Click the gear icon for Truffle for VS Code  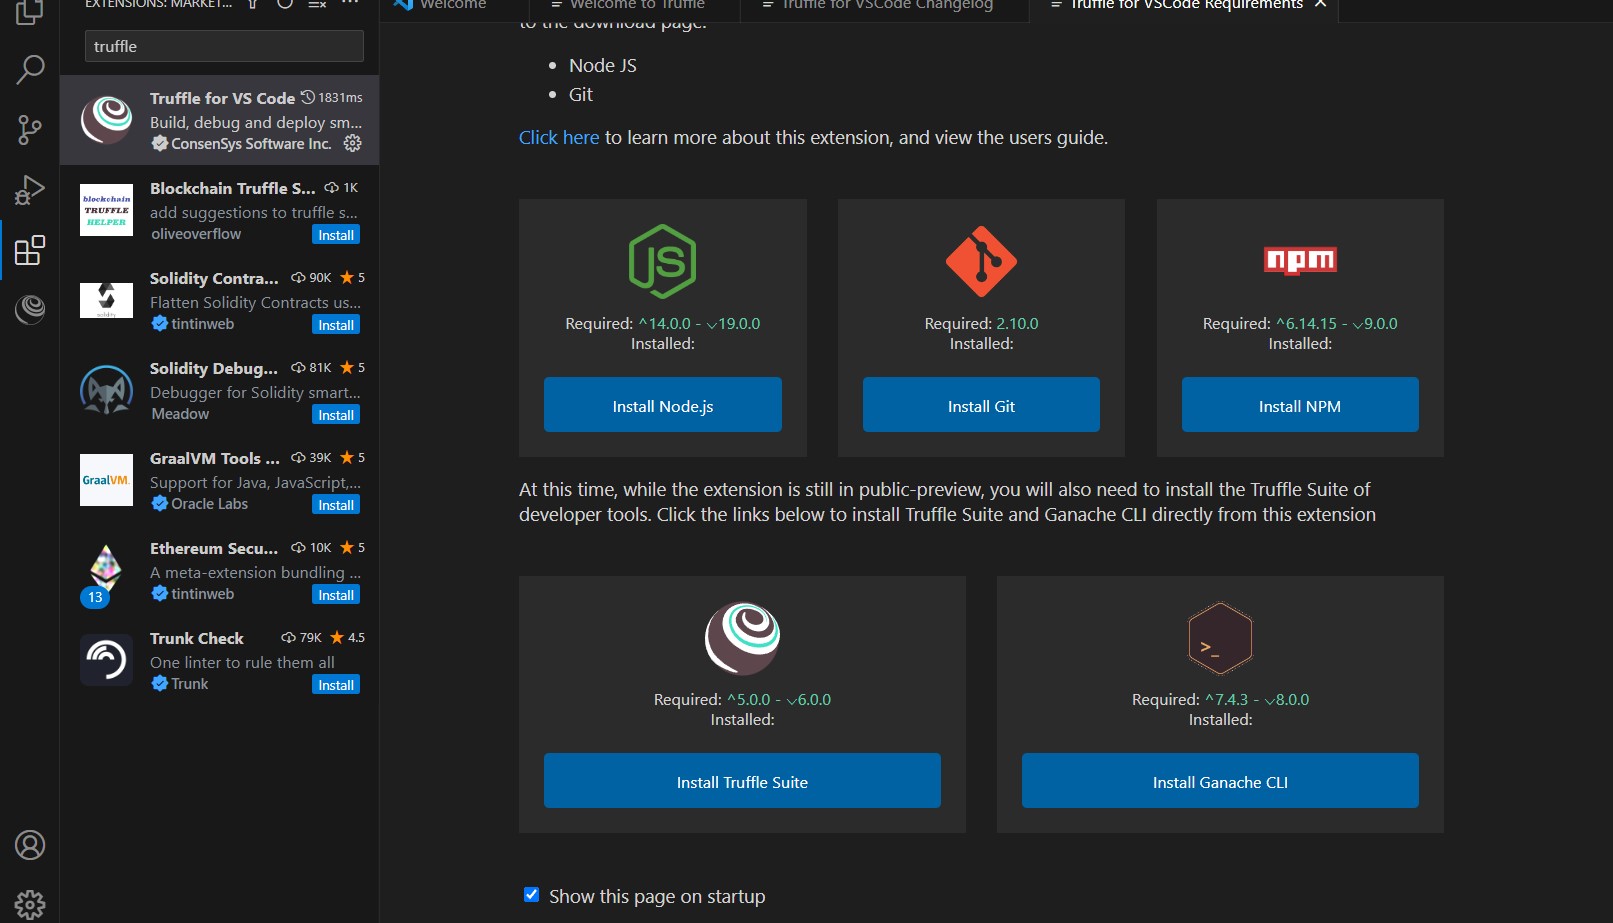[x=353, y=143]
